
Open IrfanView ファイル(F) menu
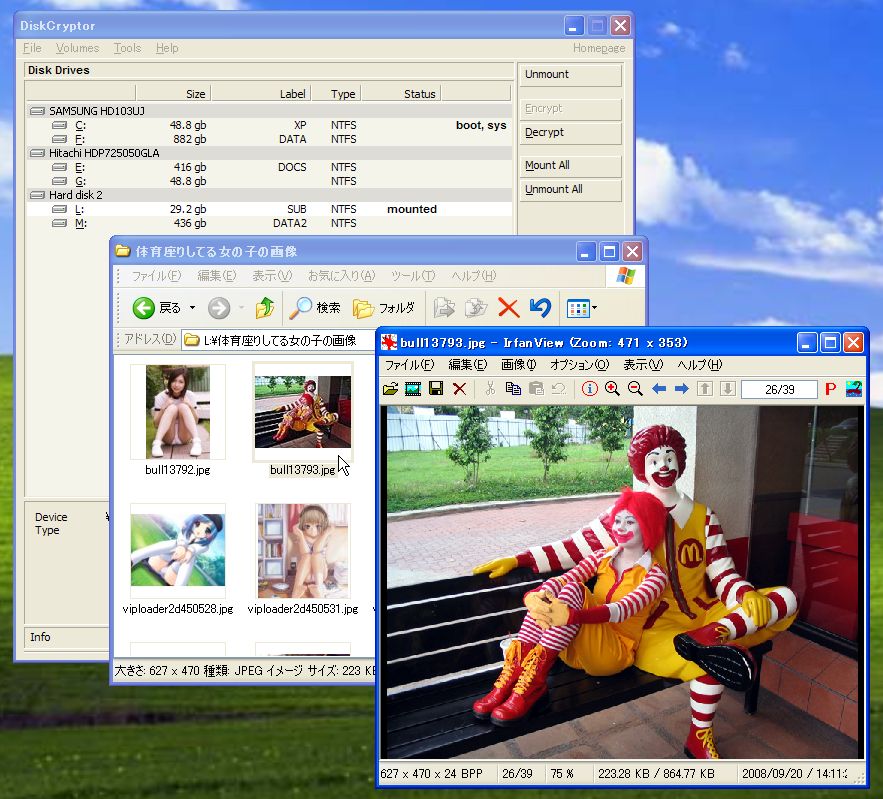(x=409, y=365)
